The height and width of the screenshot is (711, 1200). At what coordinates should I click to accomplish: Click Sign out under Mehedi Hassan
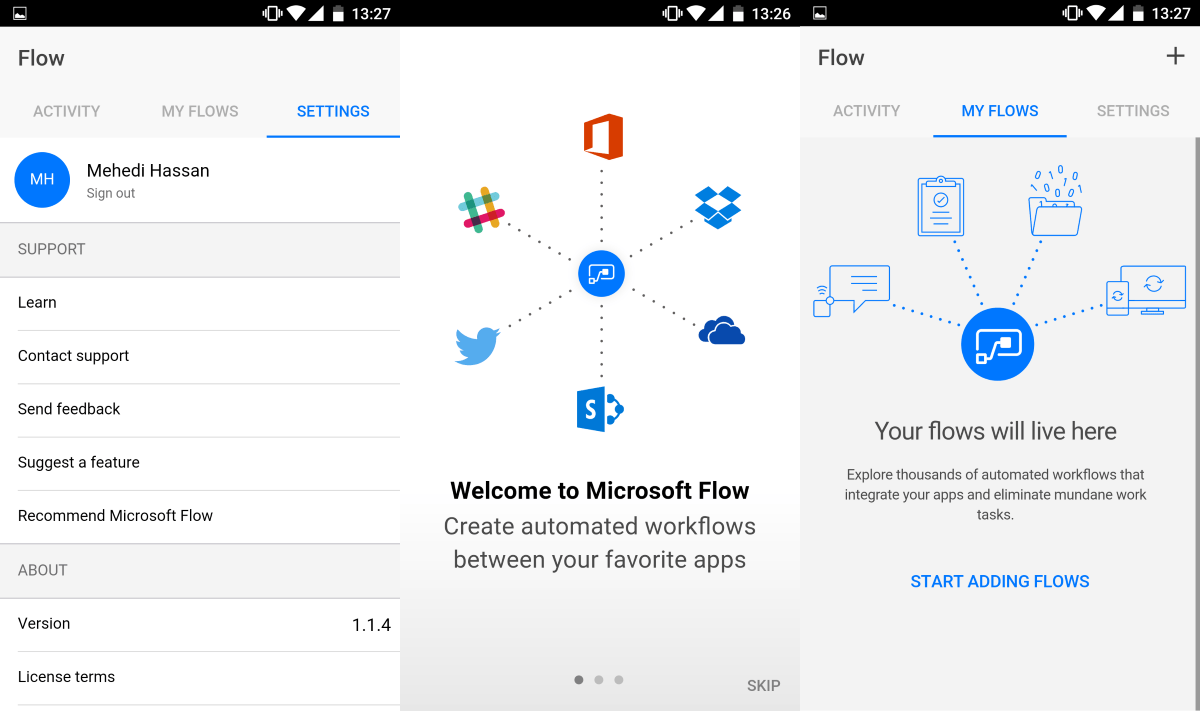110,193
